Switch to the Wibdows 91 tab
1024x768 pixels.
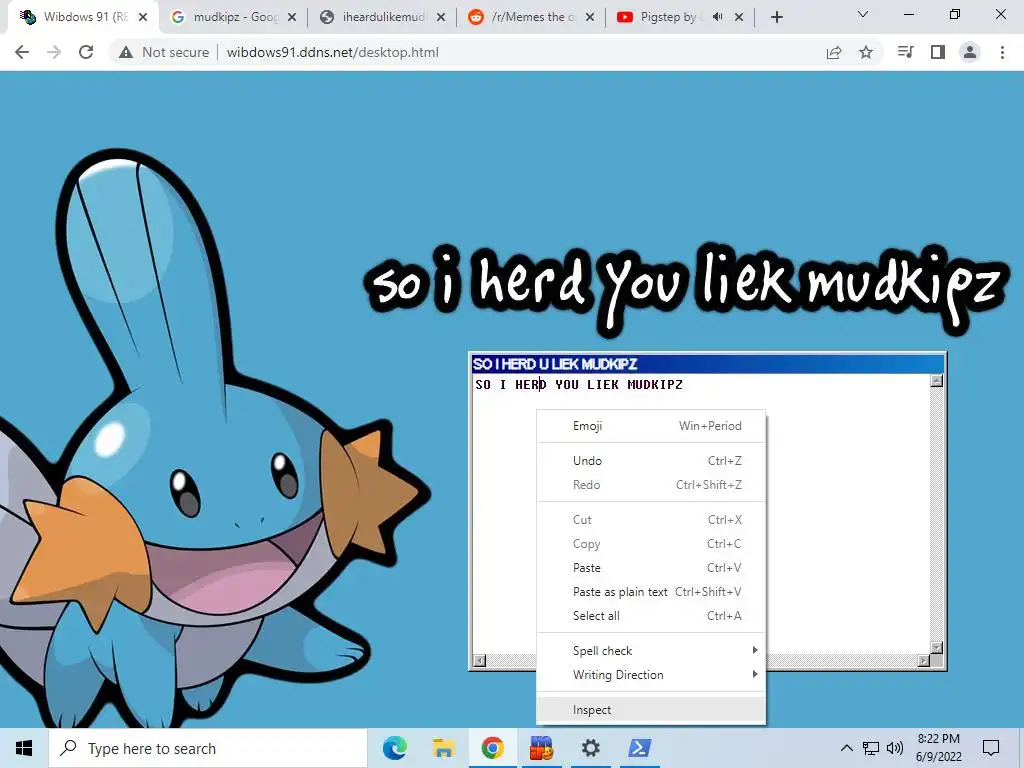[83, 17]
